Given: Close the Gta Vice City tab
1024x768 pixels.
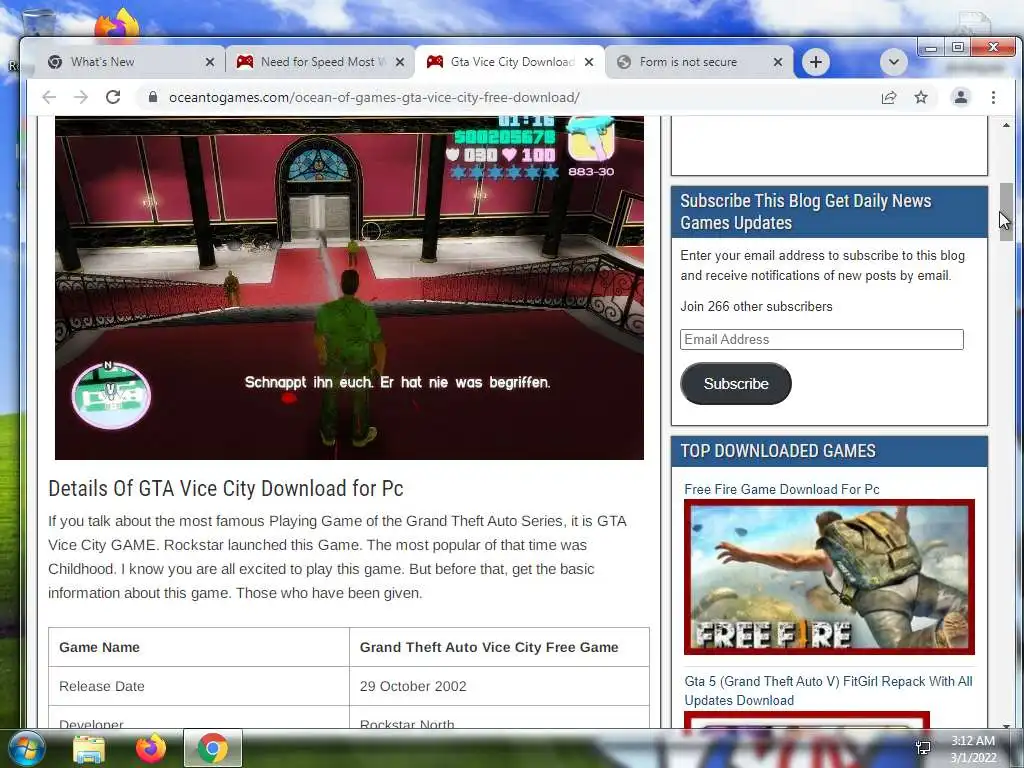Looking at the screenshot, I should [589, 62].
